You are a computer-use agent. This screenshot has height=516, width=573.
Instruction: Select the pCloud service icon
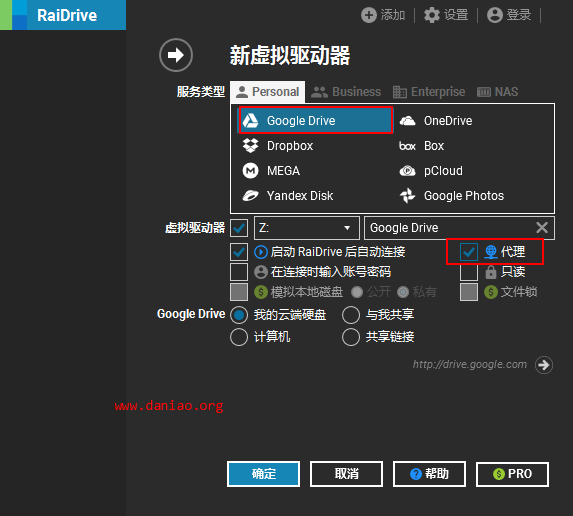pos(407,171)
